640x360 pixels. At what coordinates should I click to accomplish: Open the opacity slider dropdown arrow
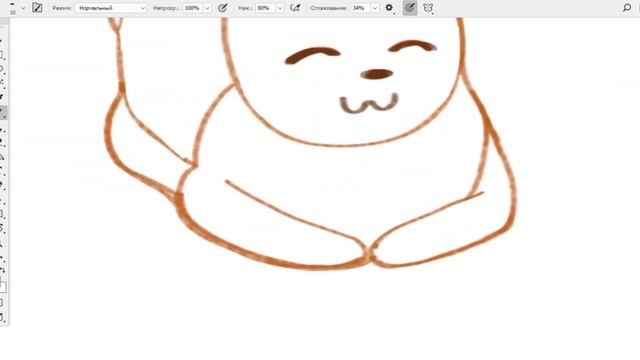point(207,8)
